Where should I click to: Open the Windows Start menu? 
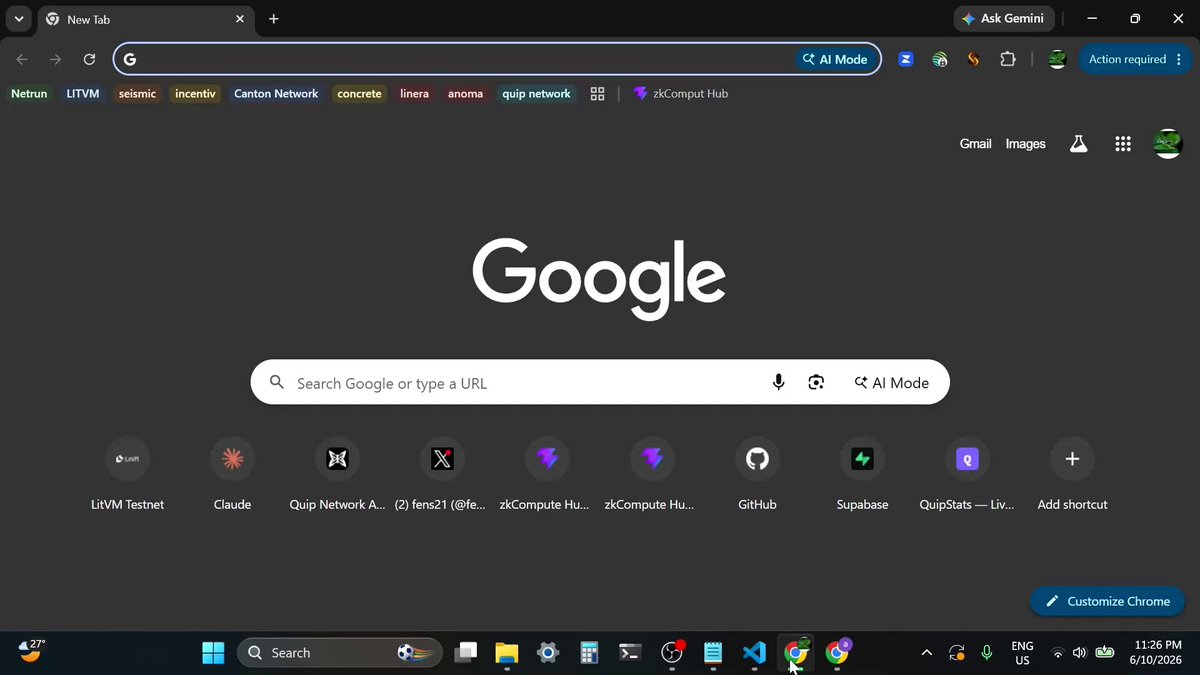click(213, 653)
